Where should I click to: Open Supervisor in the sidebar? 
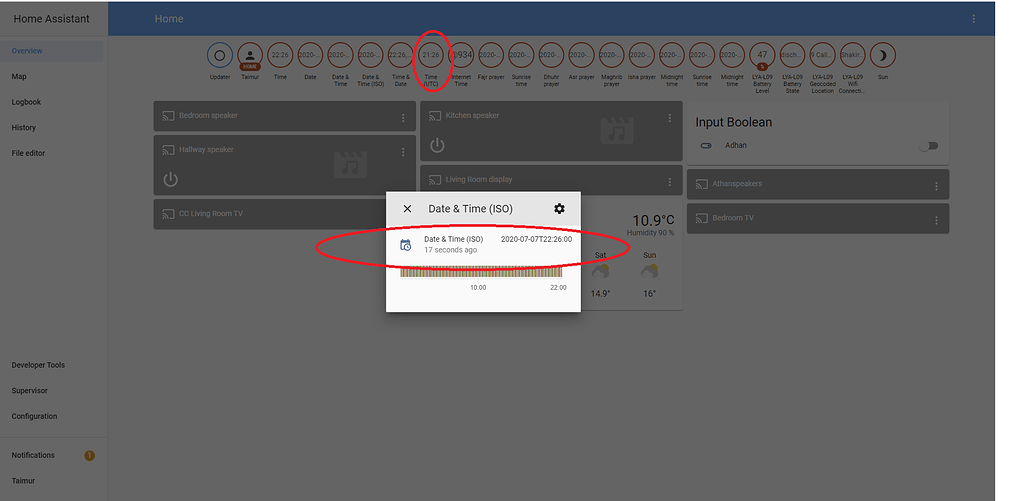[52, 391]
